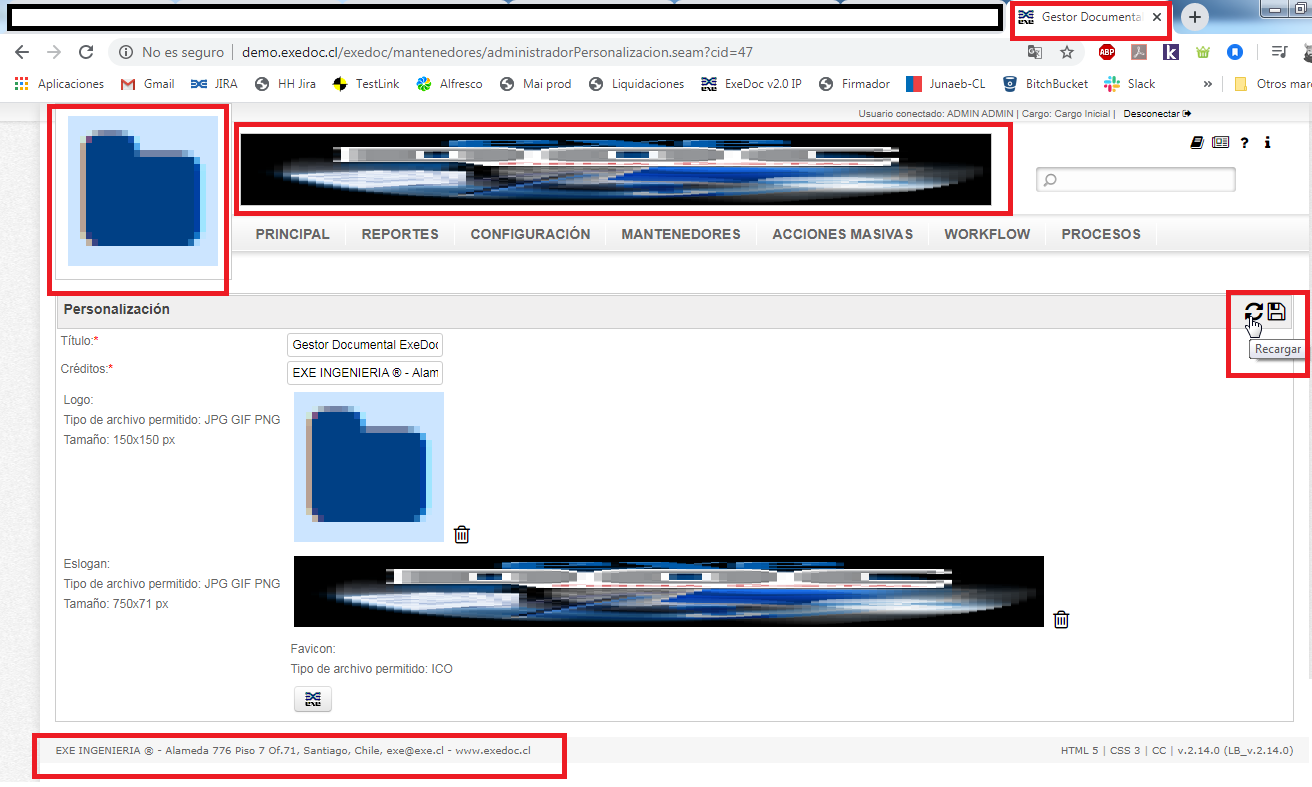Delete the Logo image with trash icon
This screenshot has width=1312, height=787.
(462, 534)
